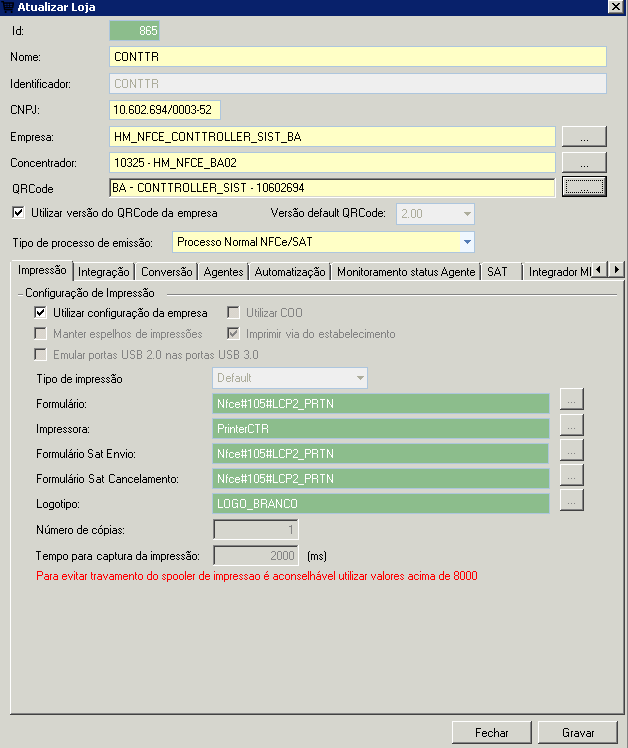Select the Agentes tab

pos(223,272)
